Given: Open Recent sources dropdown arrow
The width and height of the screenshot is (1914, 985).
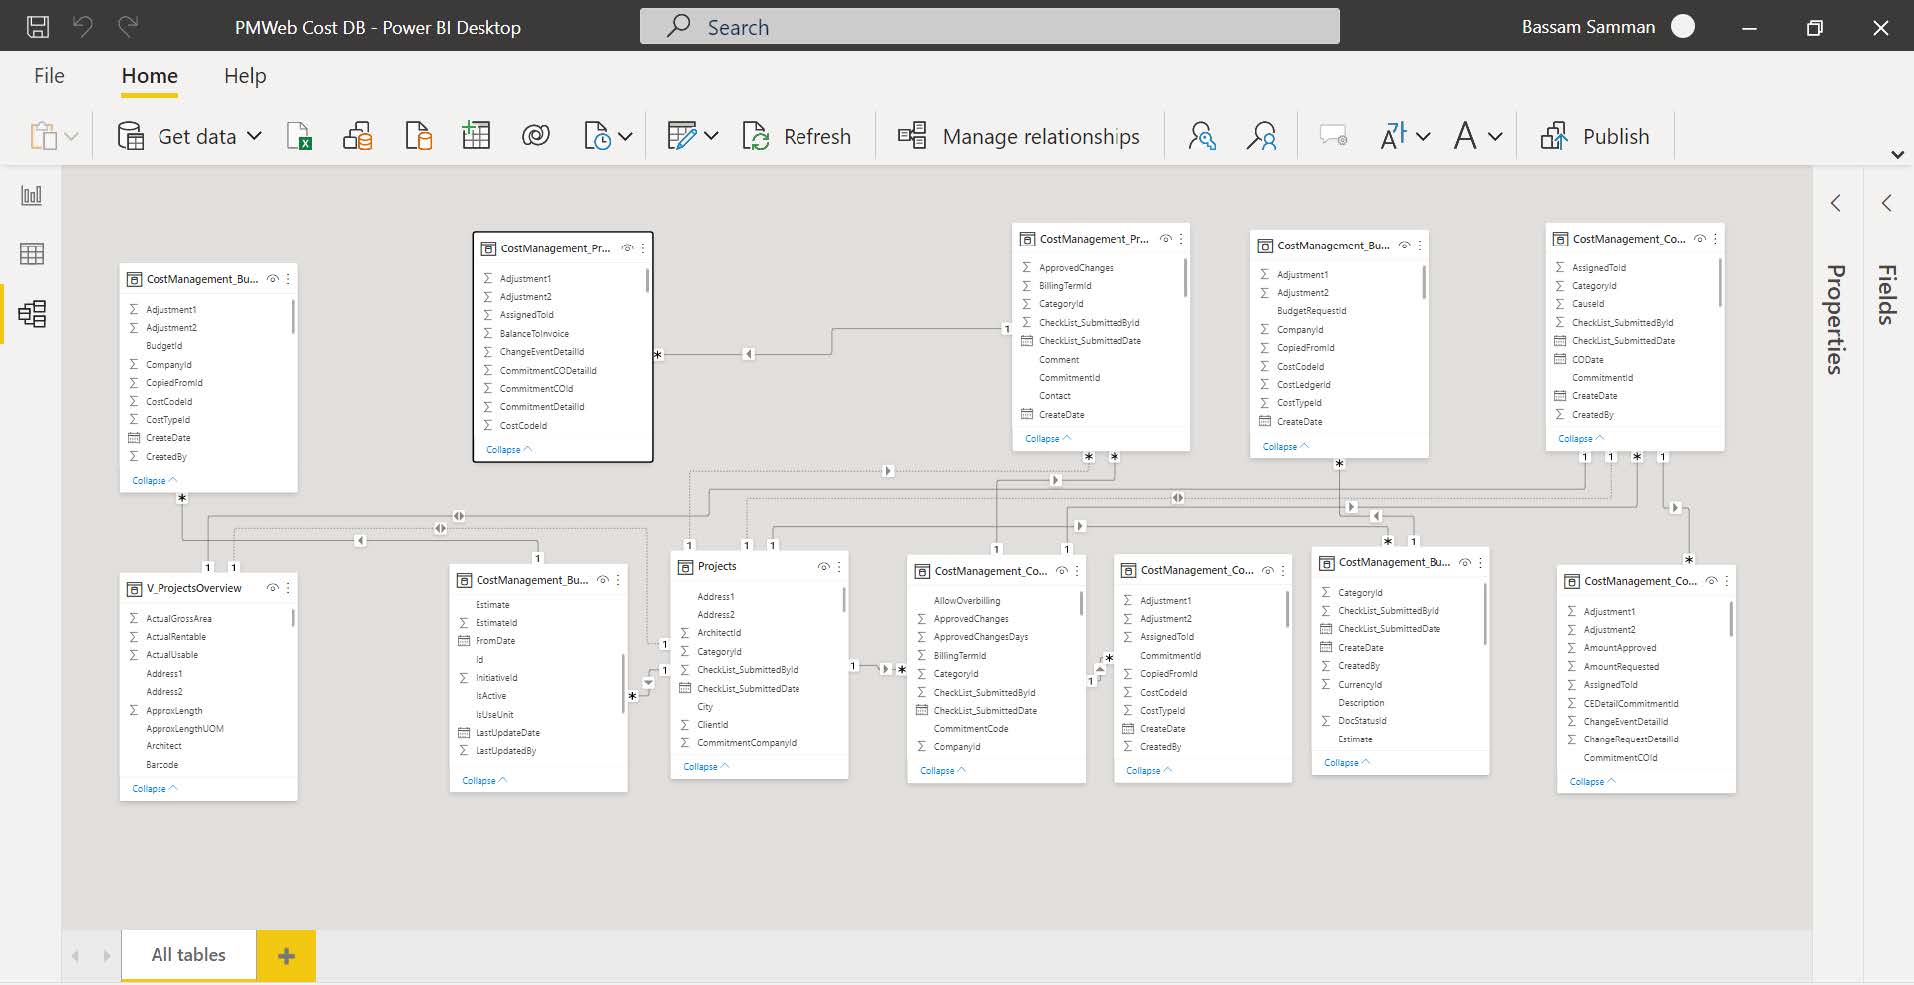Looking at the screenshot, I should point(625,136).
